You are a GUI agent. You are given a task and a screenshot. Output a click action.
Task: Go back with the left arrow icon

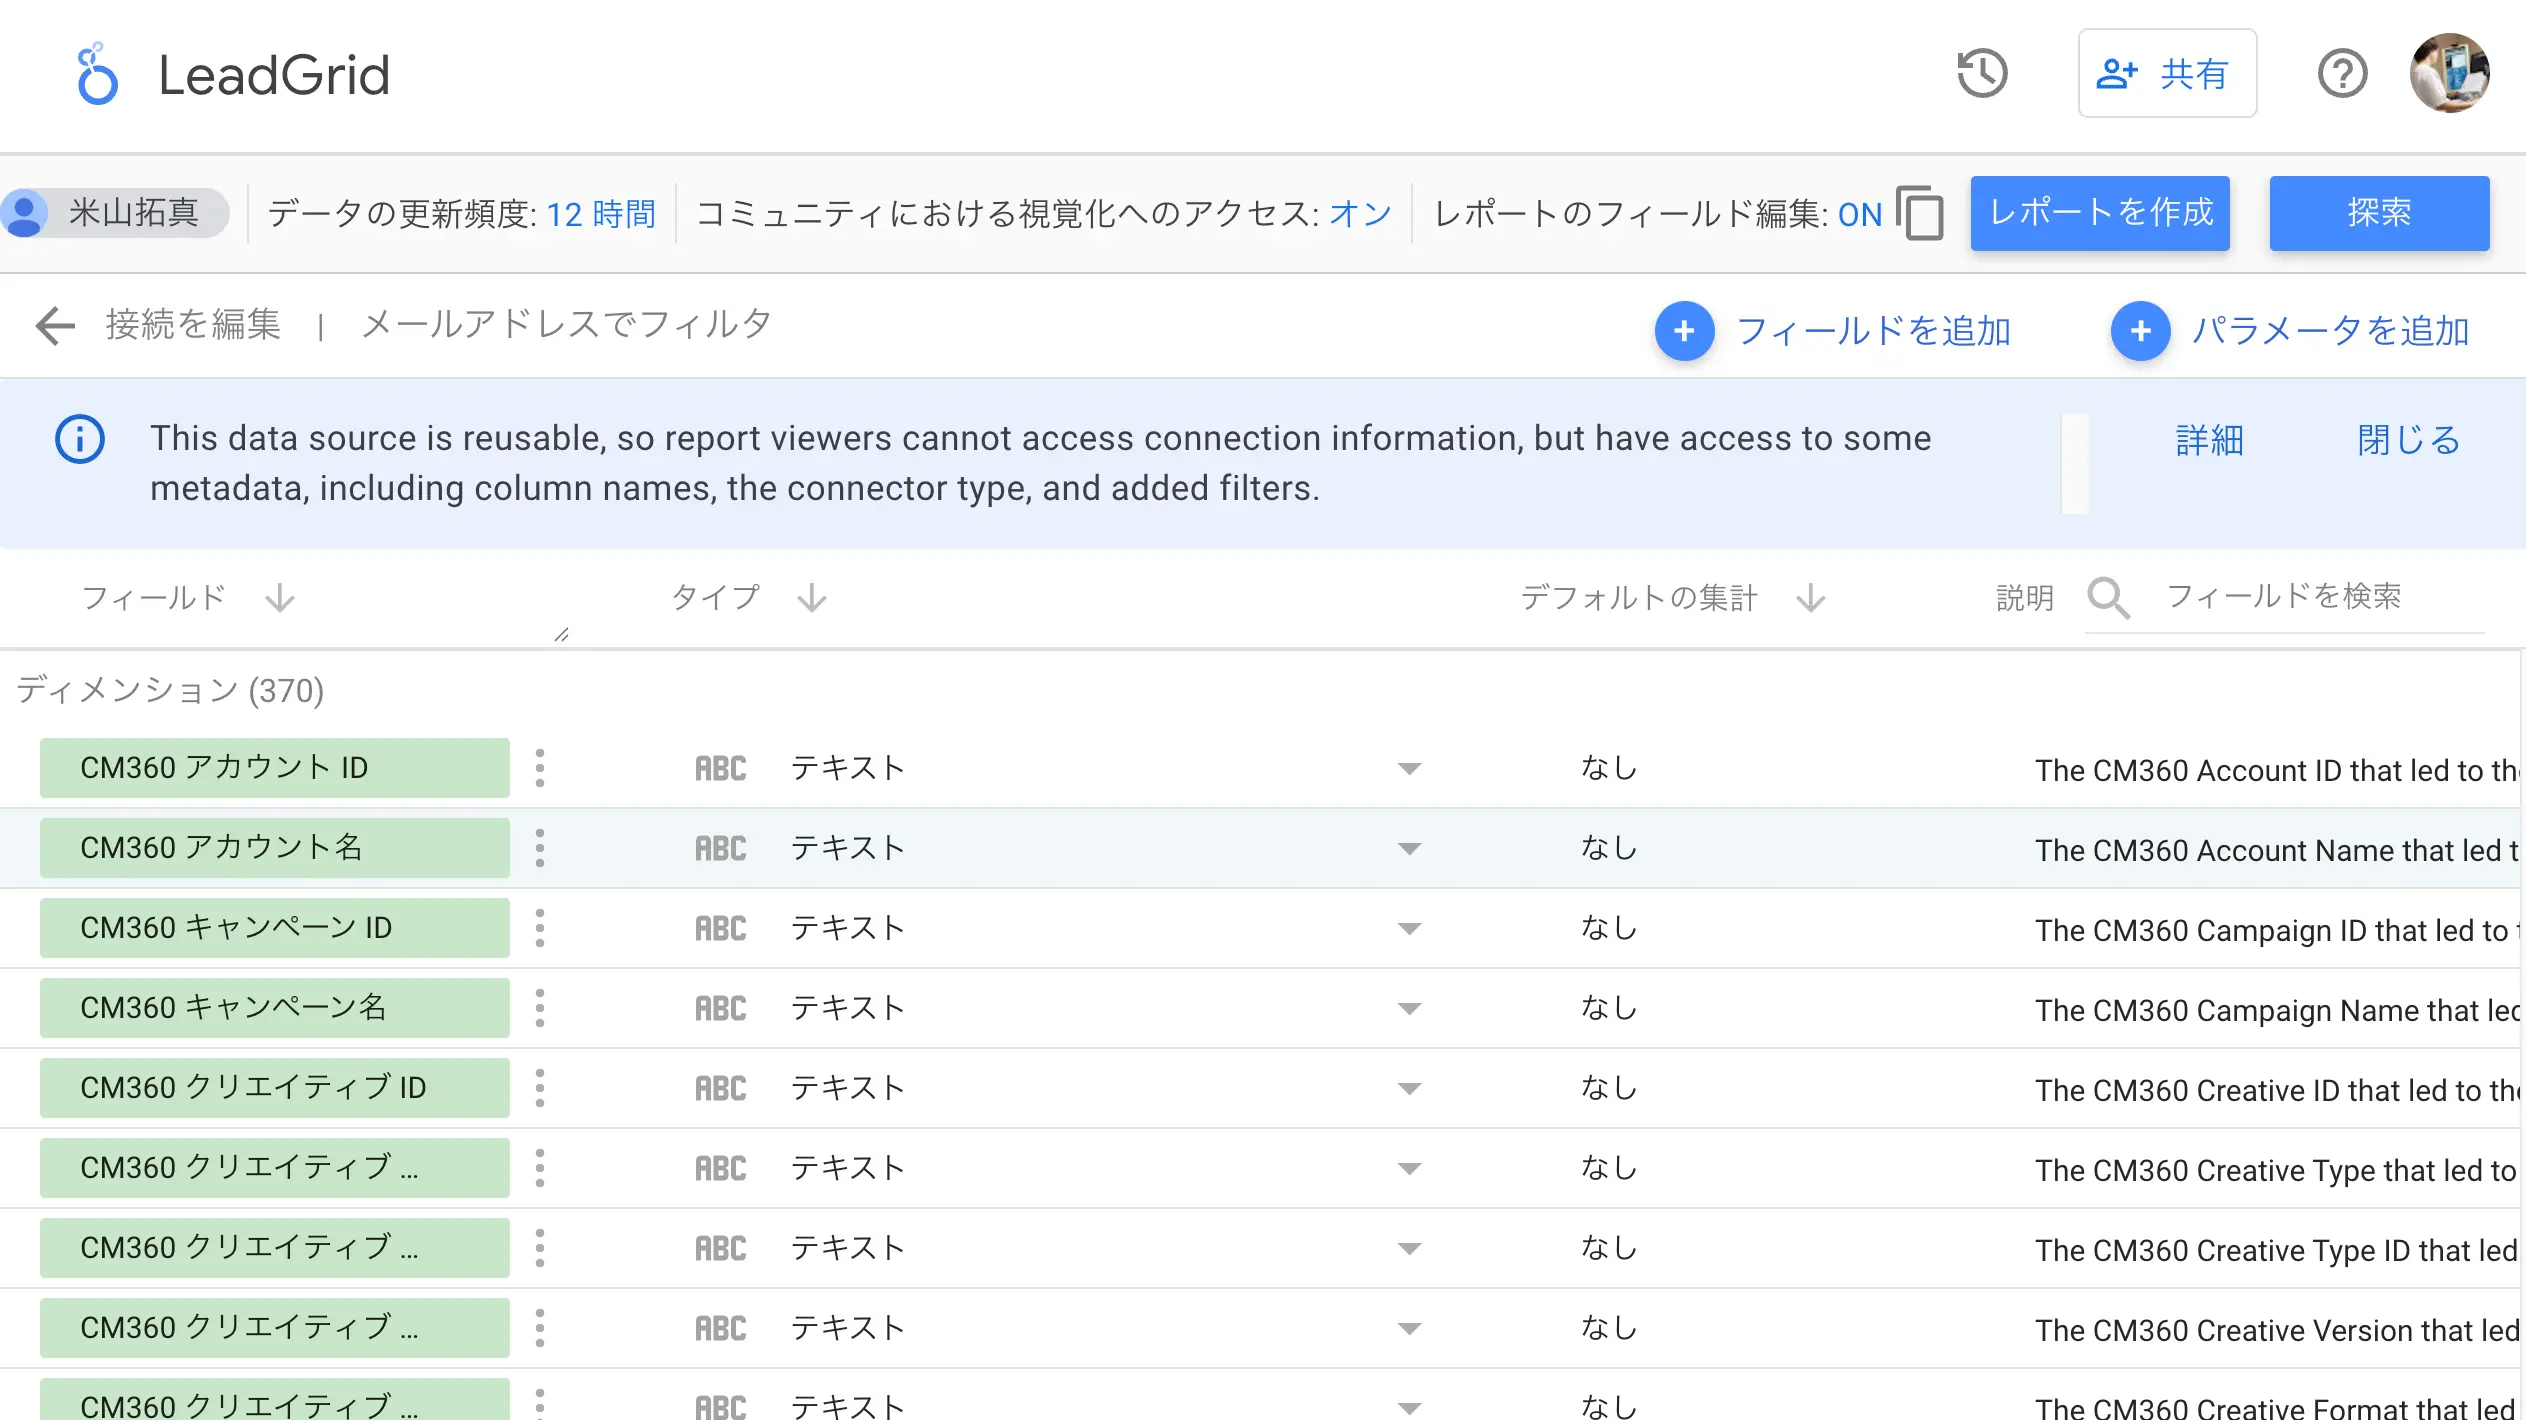(x=55, y=325)
